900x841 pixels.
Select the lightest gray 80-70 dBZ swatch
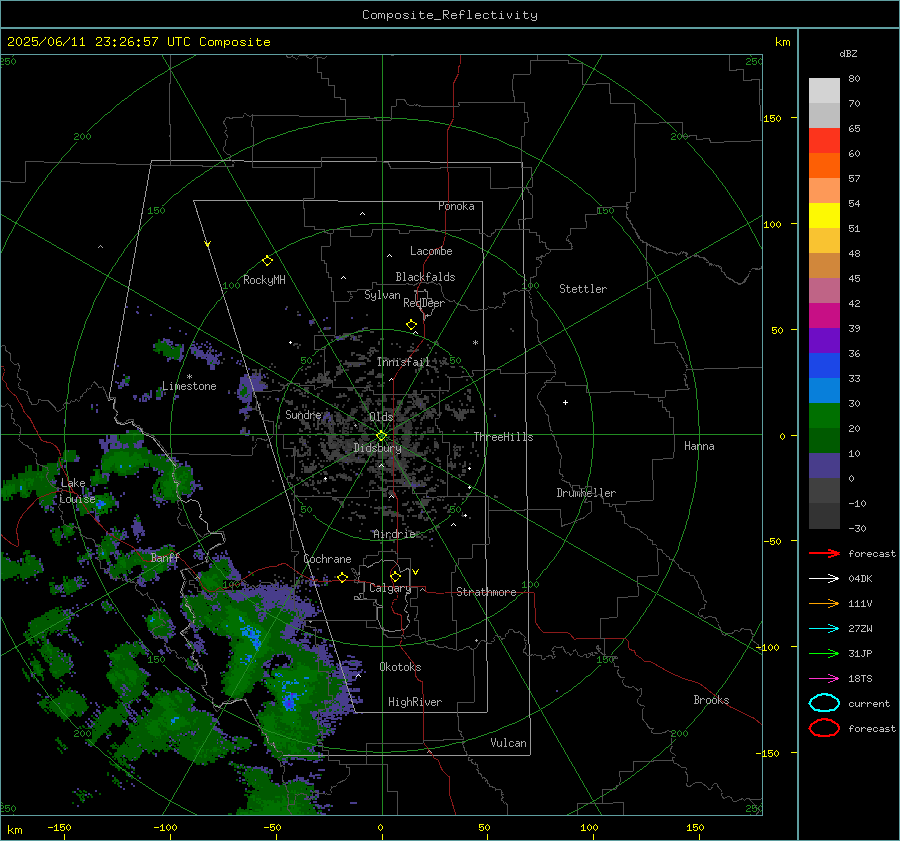(x=824, y=91)
